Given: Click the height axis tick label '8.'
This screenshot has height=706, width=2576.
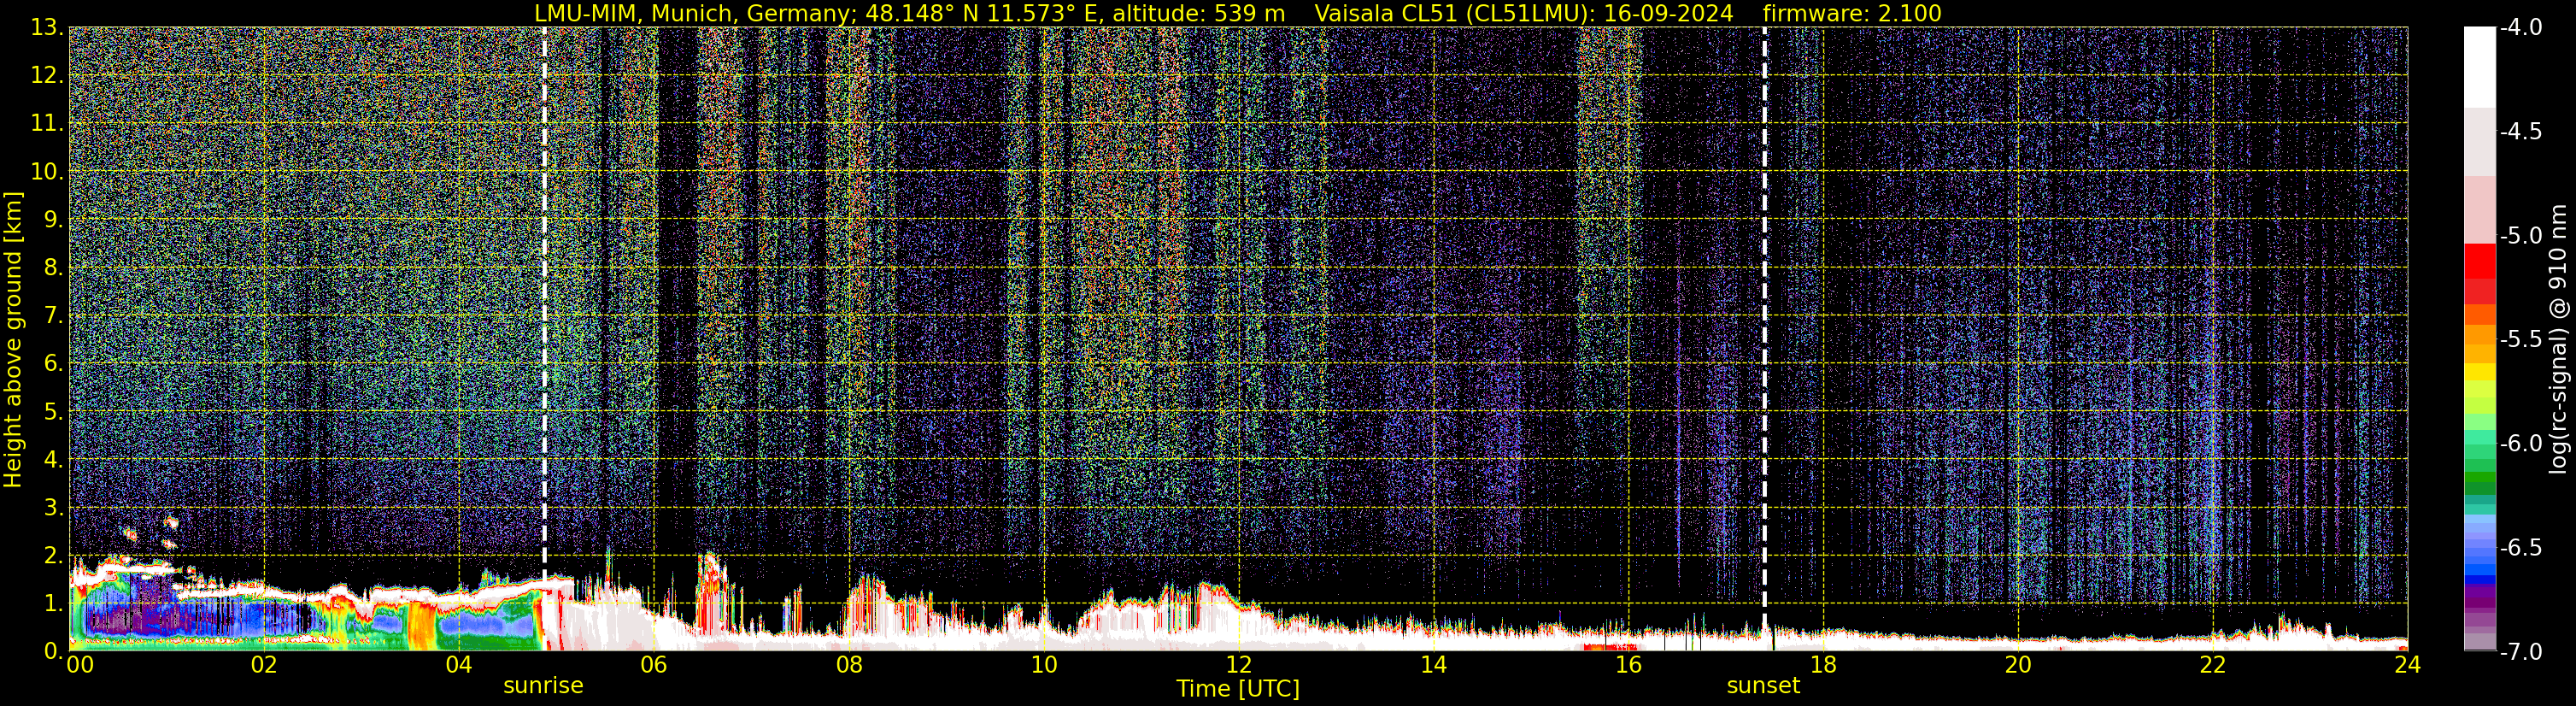Looking at the screenshot, I should [53, 268].
